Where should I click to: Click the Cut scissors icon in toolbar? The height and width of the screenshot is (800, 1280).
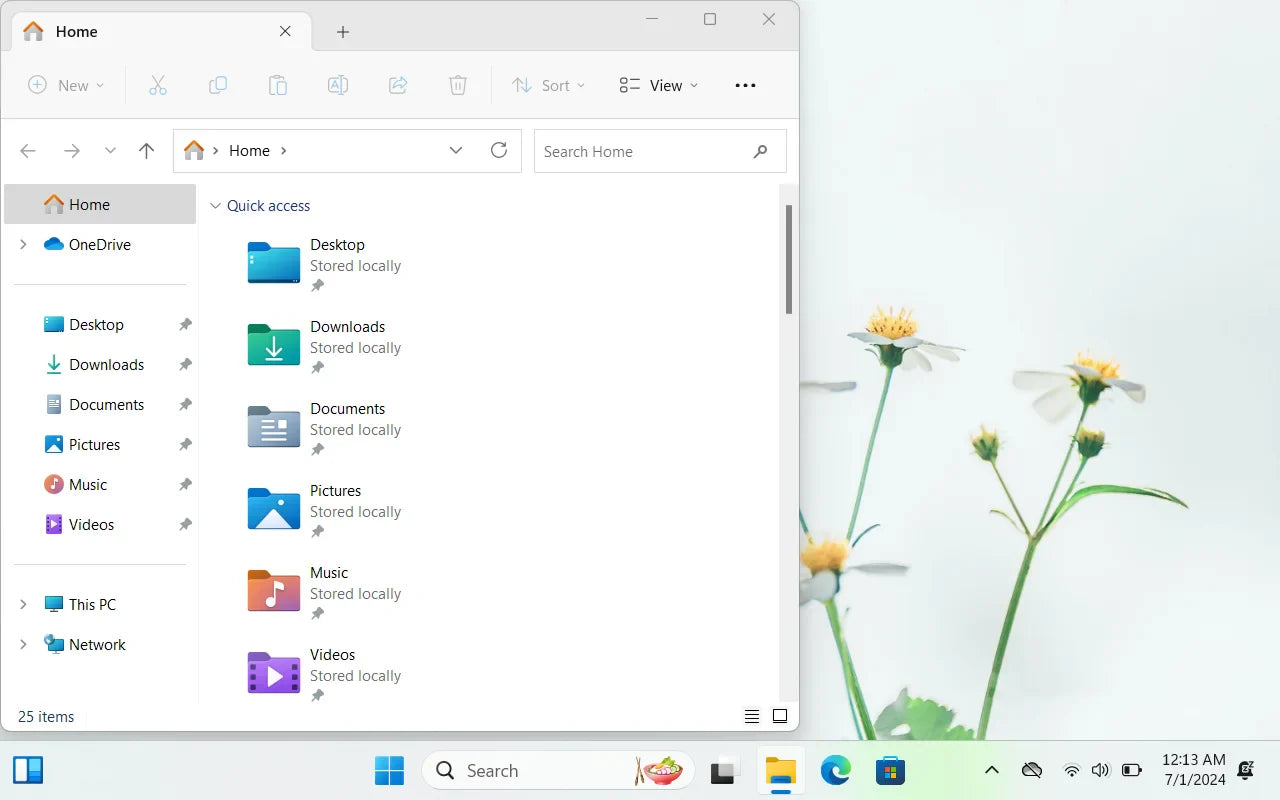(158, 85)
